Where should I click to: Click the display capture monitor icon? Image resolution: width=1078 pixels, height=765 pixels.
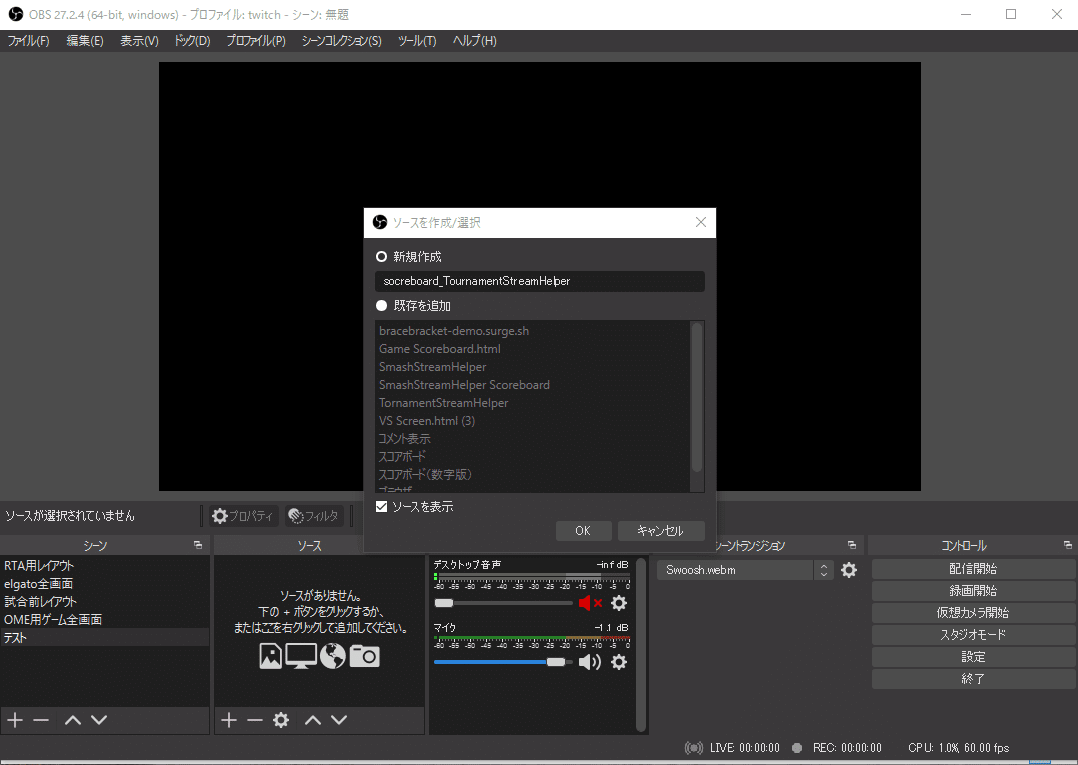coord(301,656)
